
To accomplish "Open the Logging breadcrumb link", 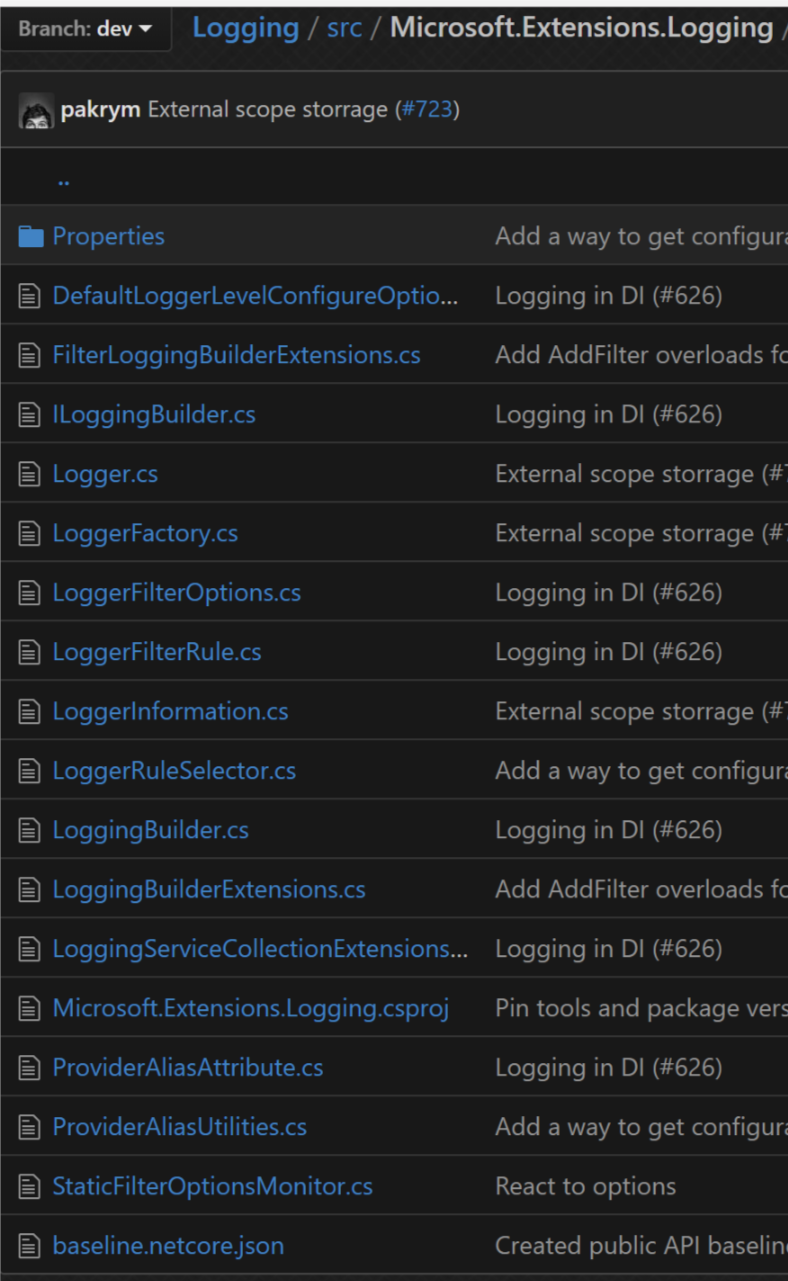I will (246, 28).
